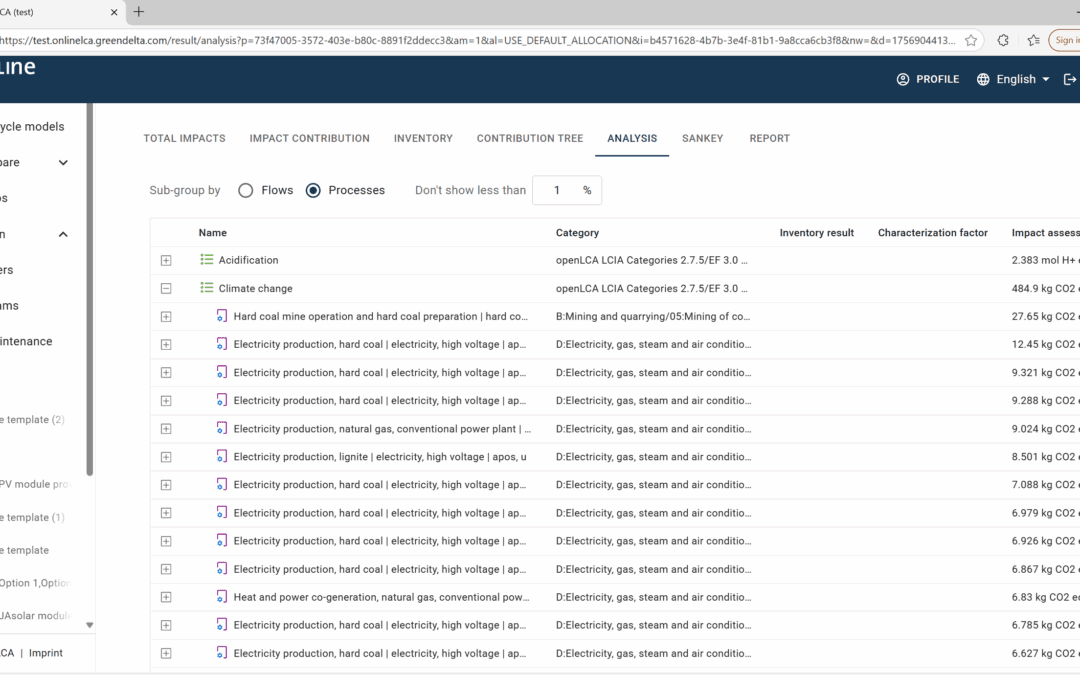
Task: Click the Imprint link in sidebar
Action: (x=45, y=653)
